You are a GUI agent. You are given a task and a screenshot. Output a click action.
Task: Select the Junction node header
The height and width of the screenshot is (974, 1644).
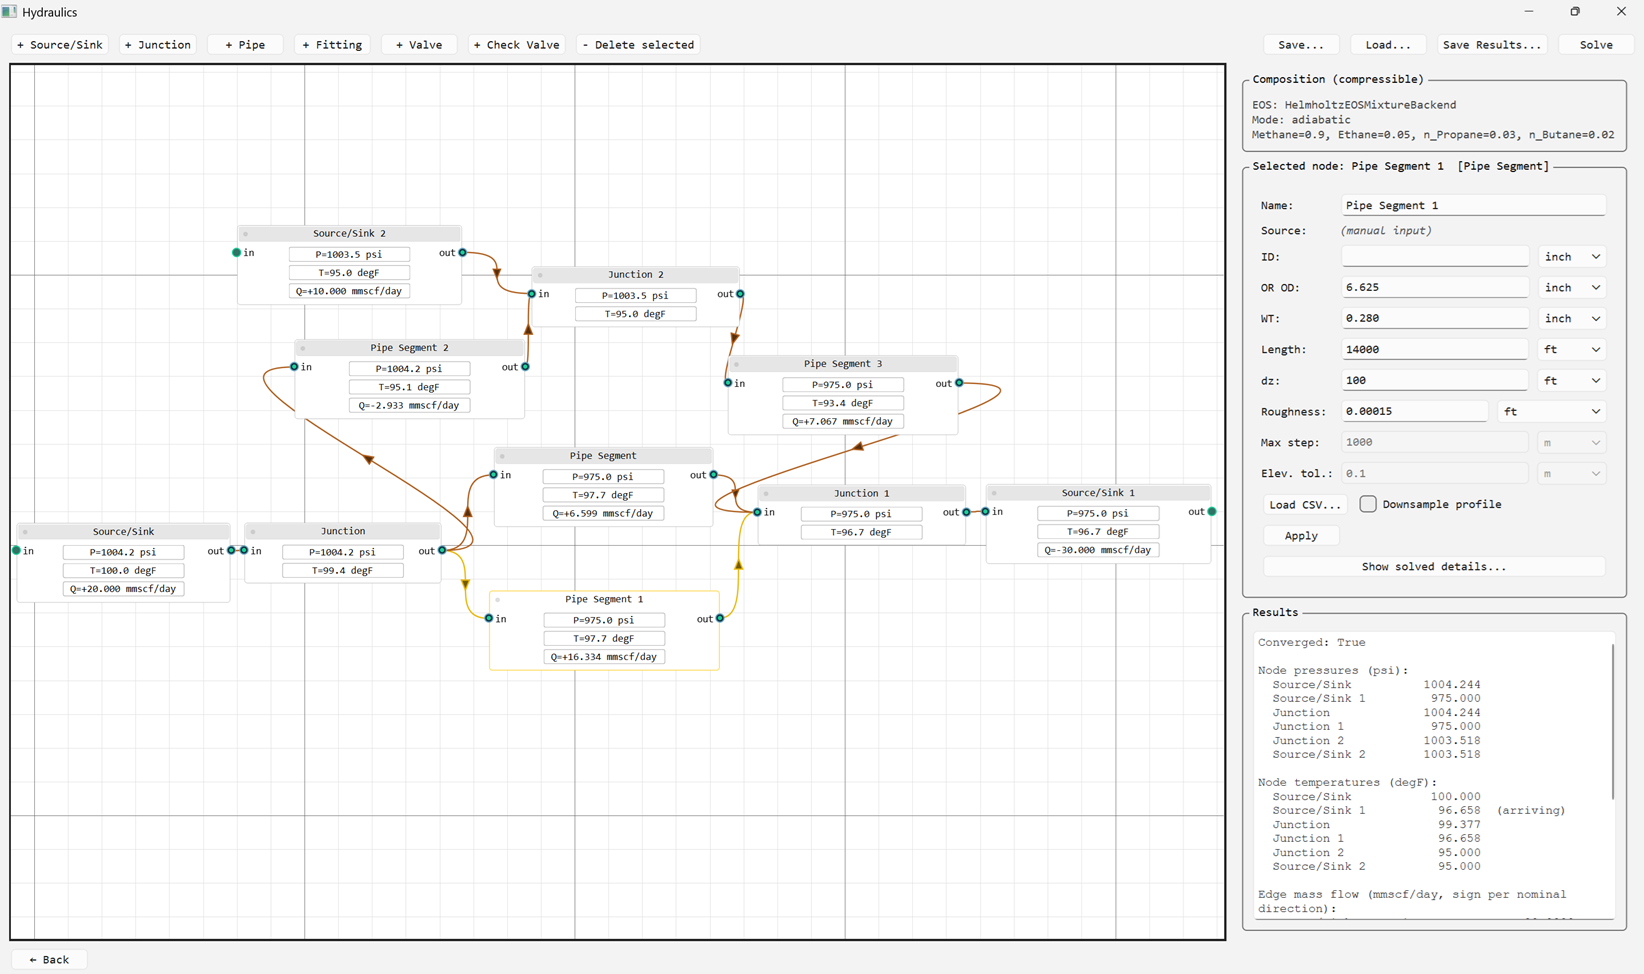pos(343,532)
